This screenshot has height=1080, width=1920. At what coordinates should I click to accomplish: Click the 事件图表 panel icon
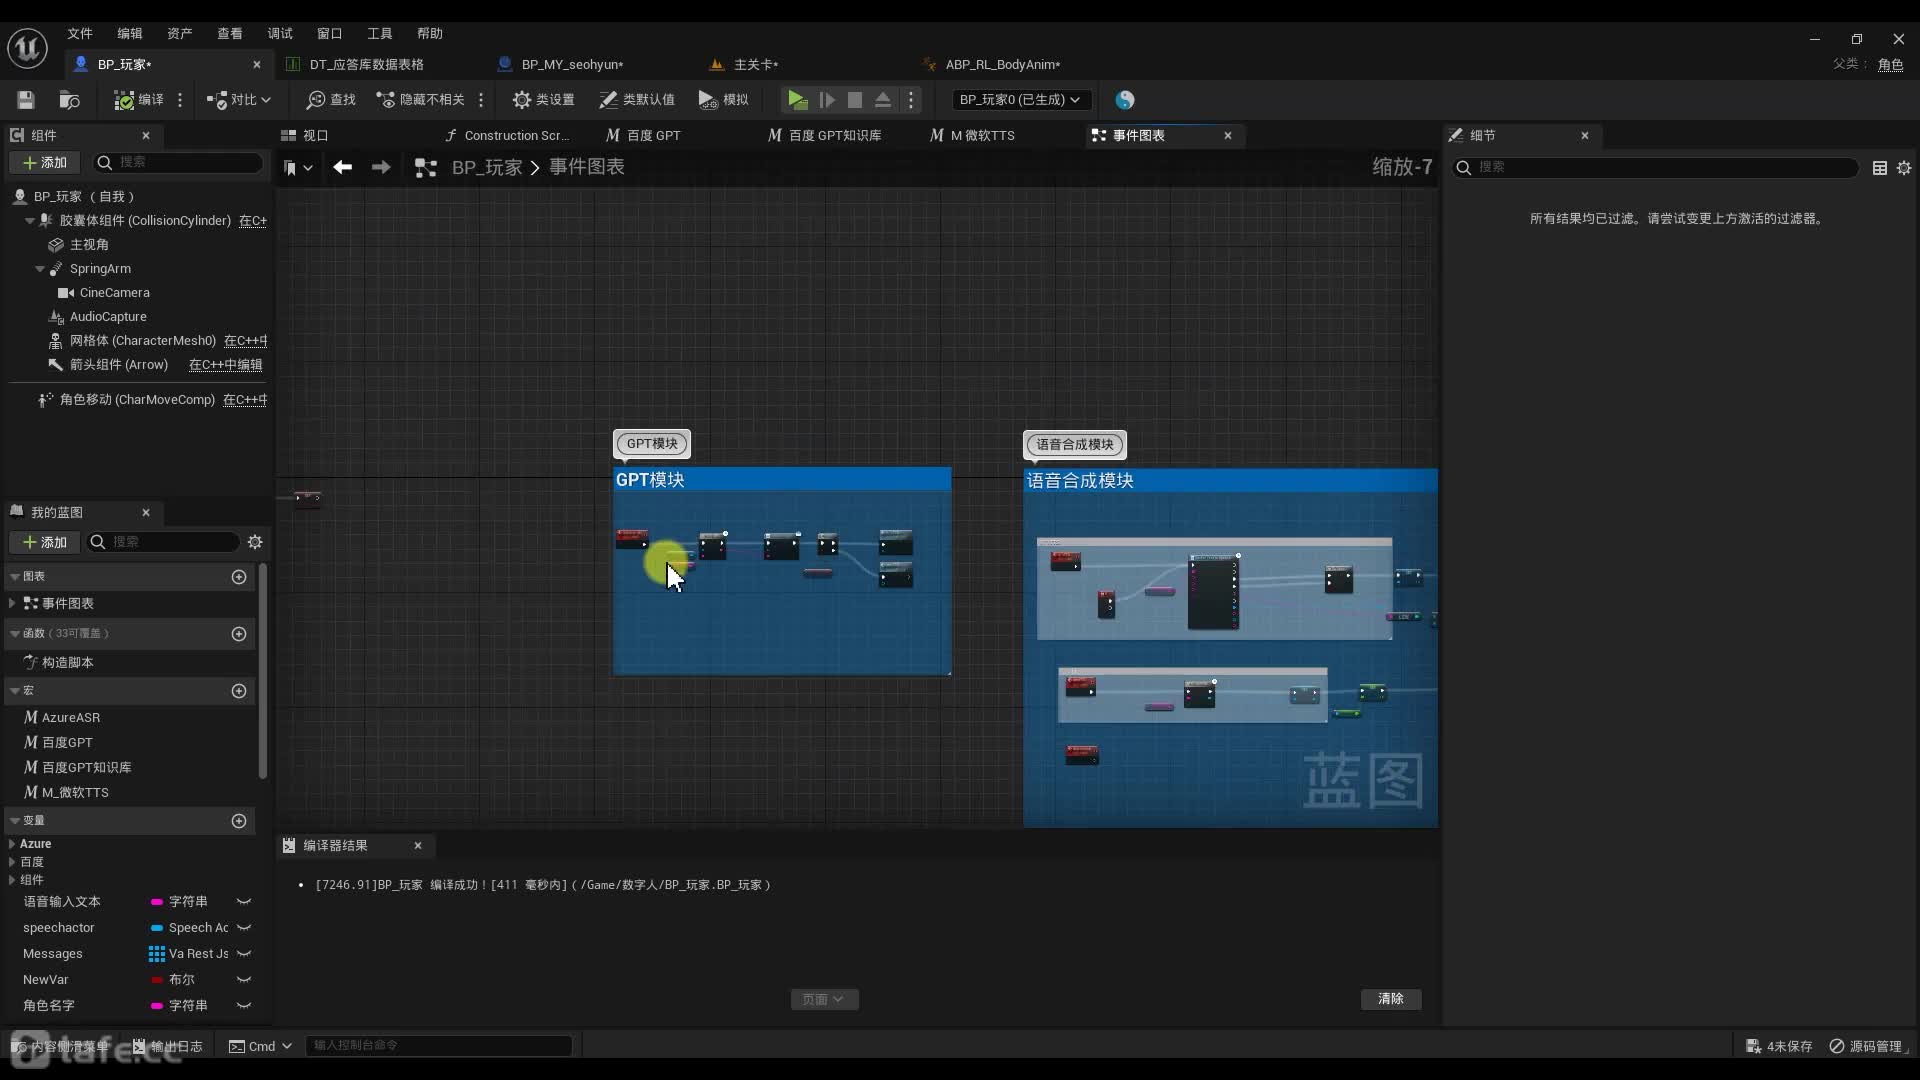point(1097,135)
